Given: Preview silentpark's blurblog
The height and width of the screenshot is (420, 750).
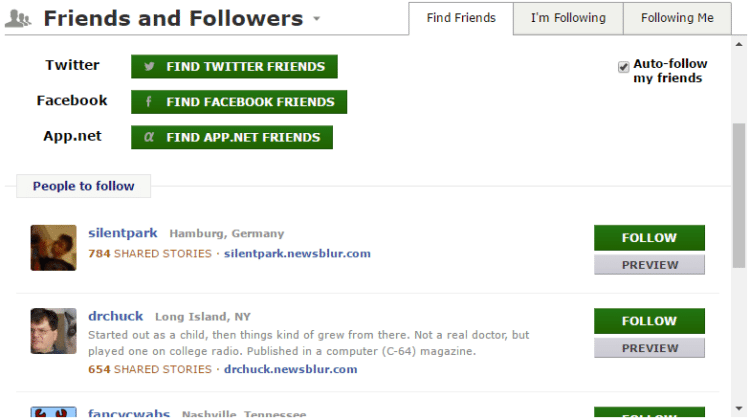Looking at the screenshot, I should coord(649,265).
